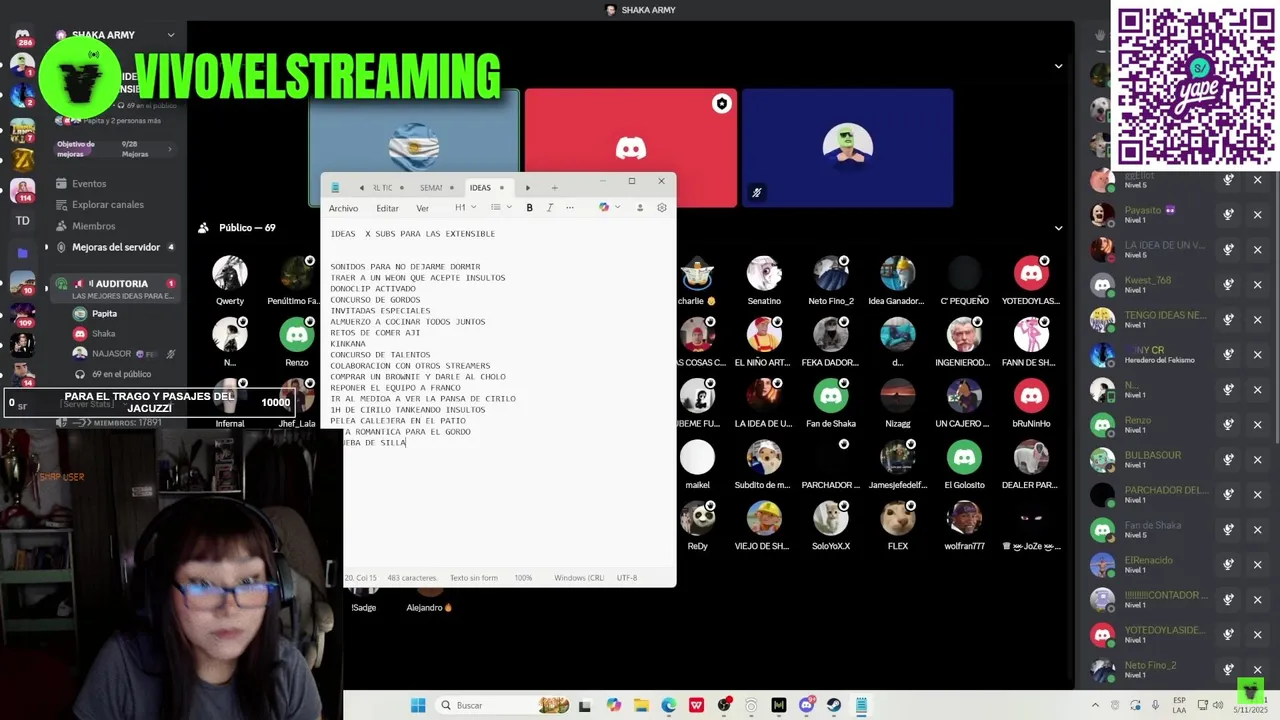Collapse the Público — 69 audience section
The width and height of the screenshot is (1280, 720).
[x=1058, y=228]
